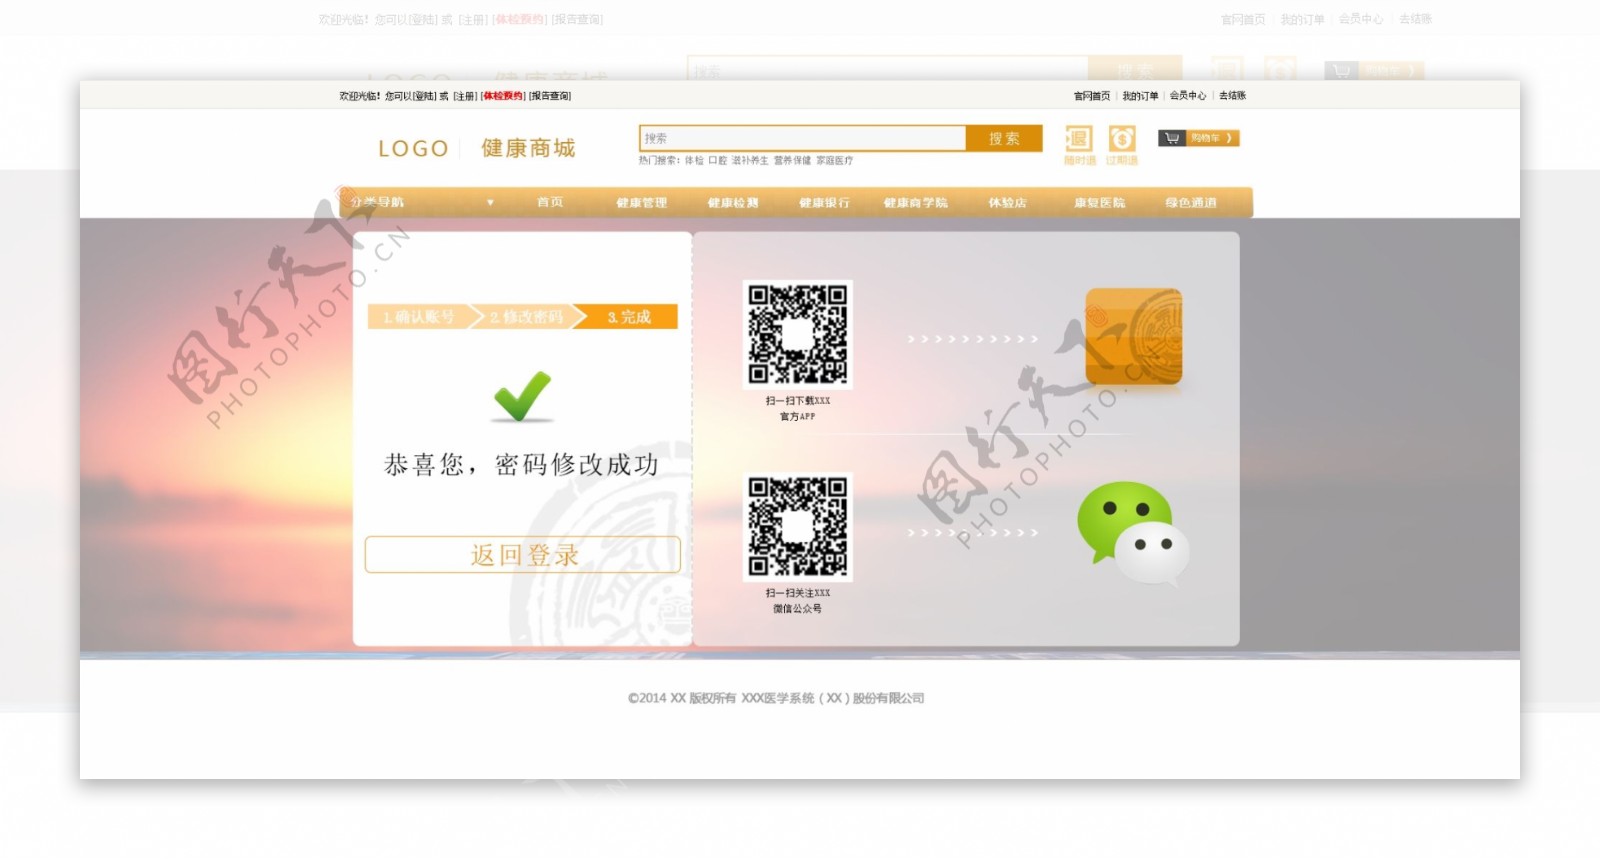
Task: Click the 去结账 link
Action: (1232, 96)
